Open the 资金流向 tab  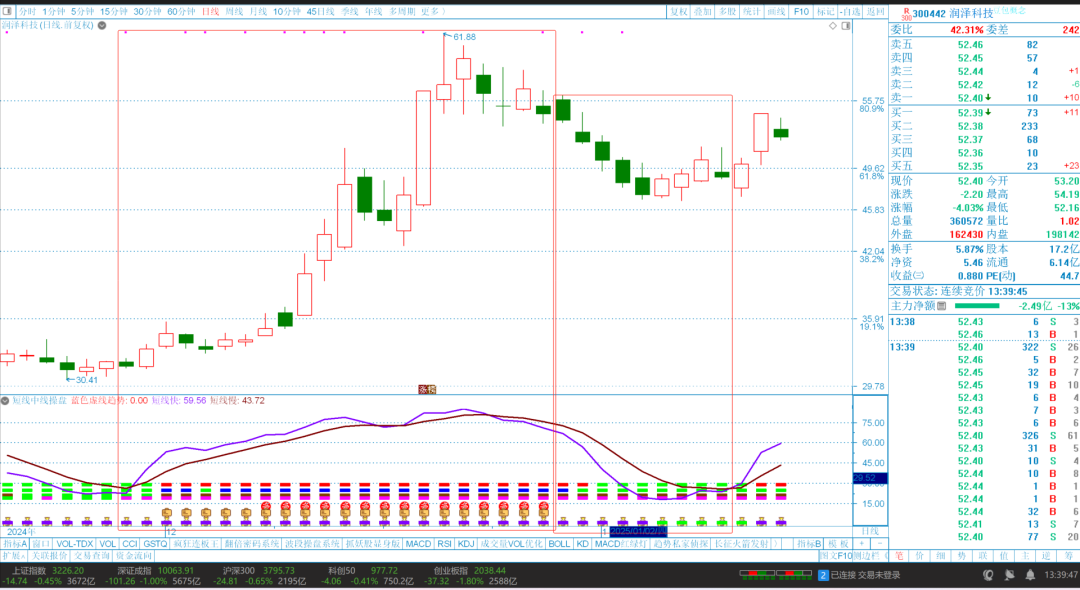[134, 556]
